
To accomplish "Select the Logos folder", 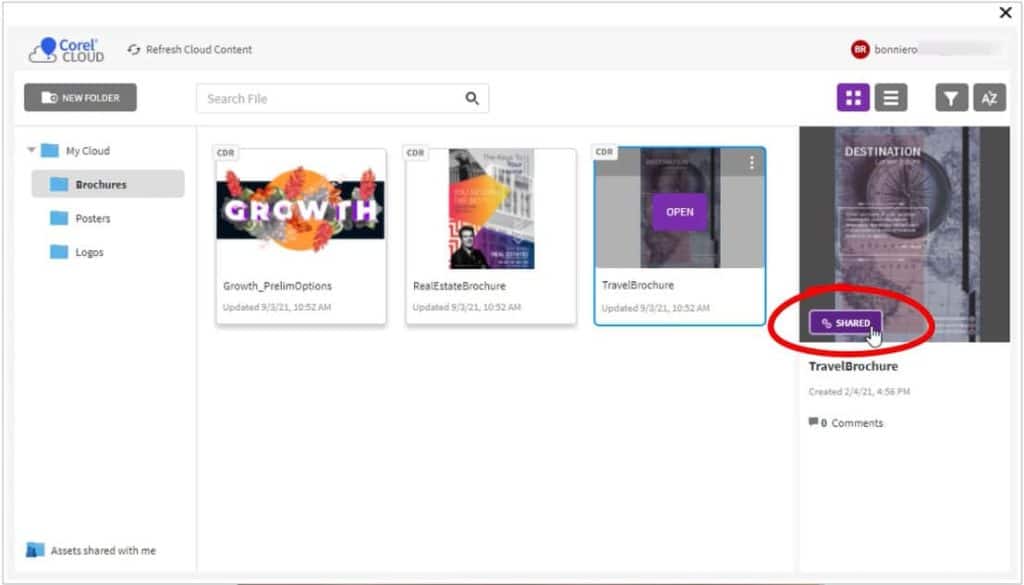I will click(x=88, y=252).
